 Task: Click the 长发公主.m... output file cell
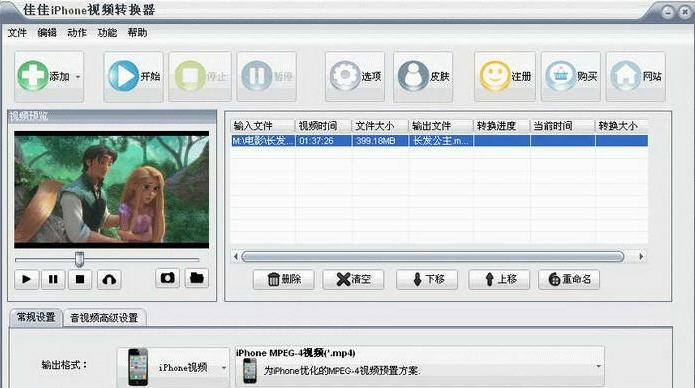tap(441, 141)
